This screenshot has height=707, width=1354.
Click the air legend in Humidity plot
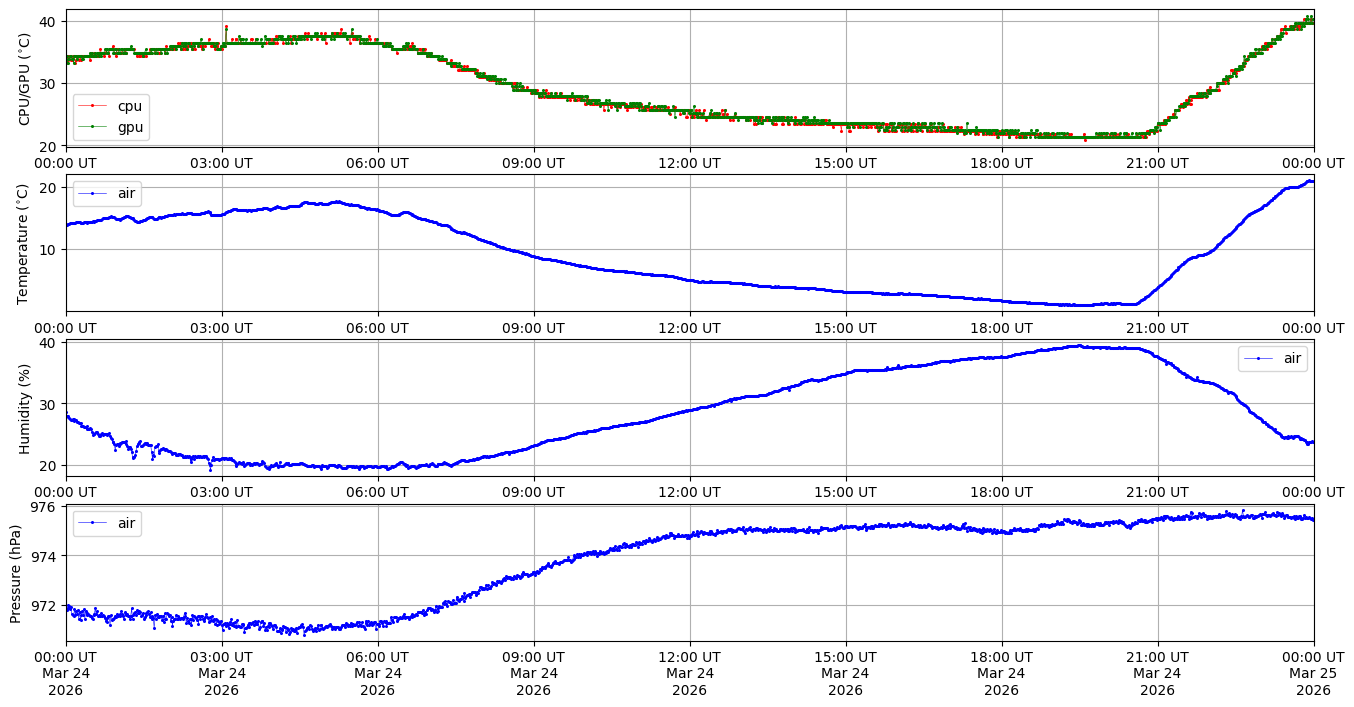pos(1272,358)
